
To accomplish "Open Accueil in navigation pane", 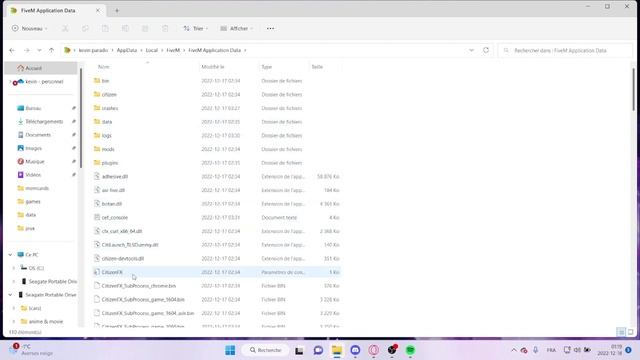I will tap(41, 68).
